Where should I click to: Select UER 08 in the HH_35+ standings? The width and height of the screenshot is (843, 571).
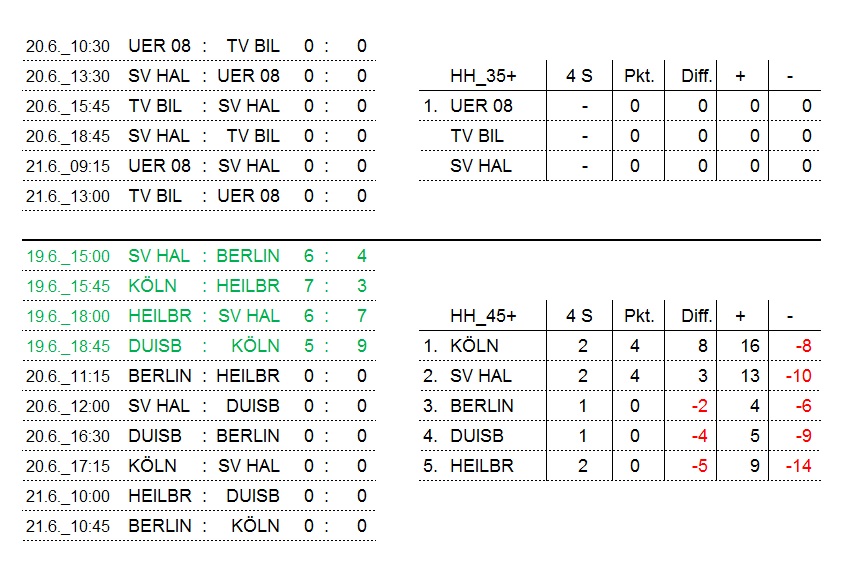pyautogui.click(x=481, y=106)
